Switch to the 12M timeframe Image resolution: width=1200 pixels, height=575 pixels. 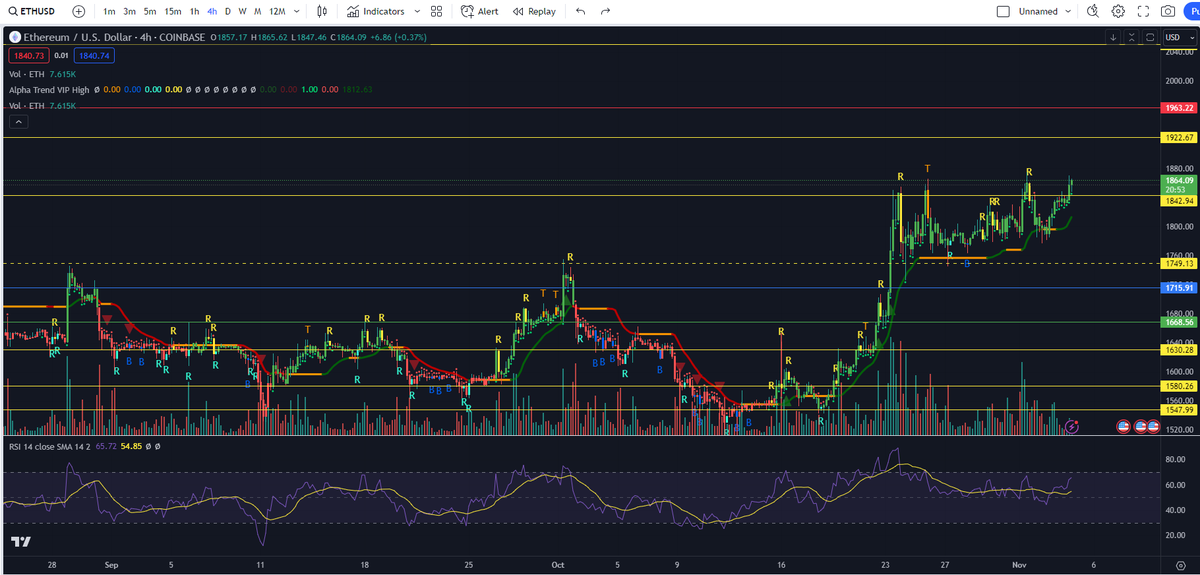pos(277,11)
